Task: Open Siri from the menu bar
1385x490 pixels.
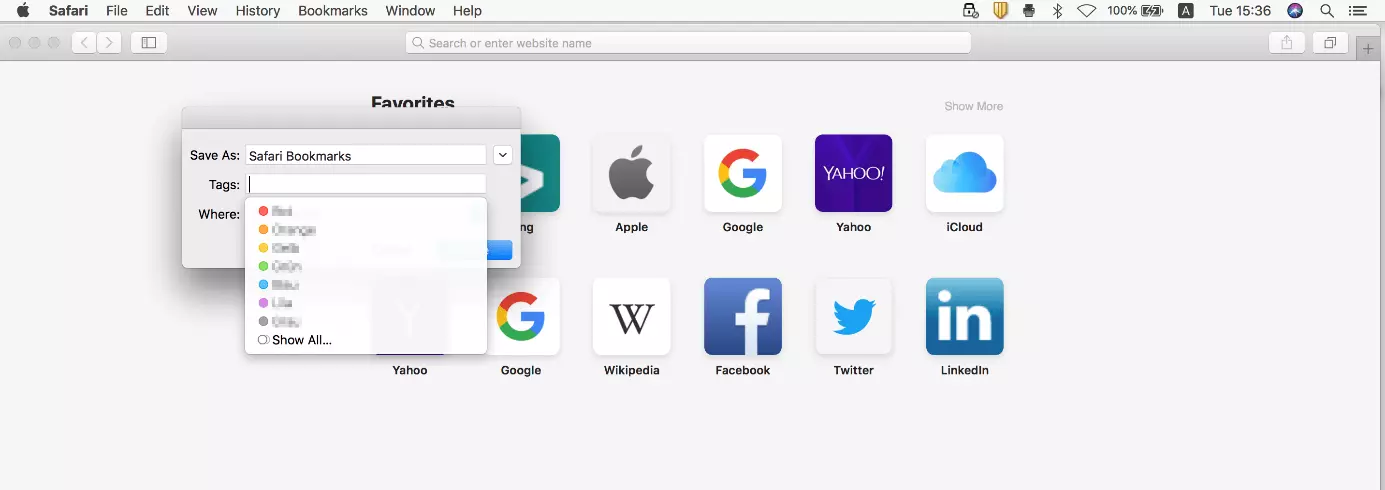Action: [x=1295, y=11]
